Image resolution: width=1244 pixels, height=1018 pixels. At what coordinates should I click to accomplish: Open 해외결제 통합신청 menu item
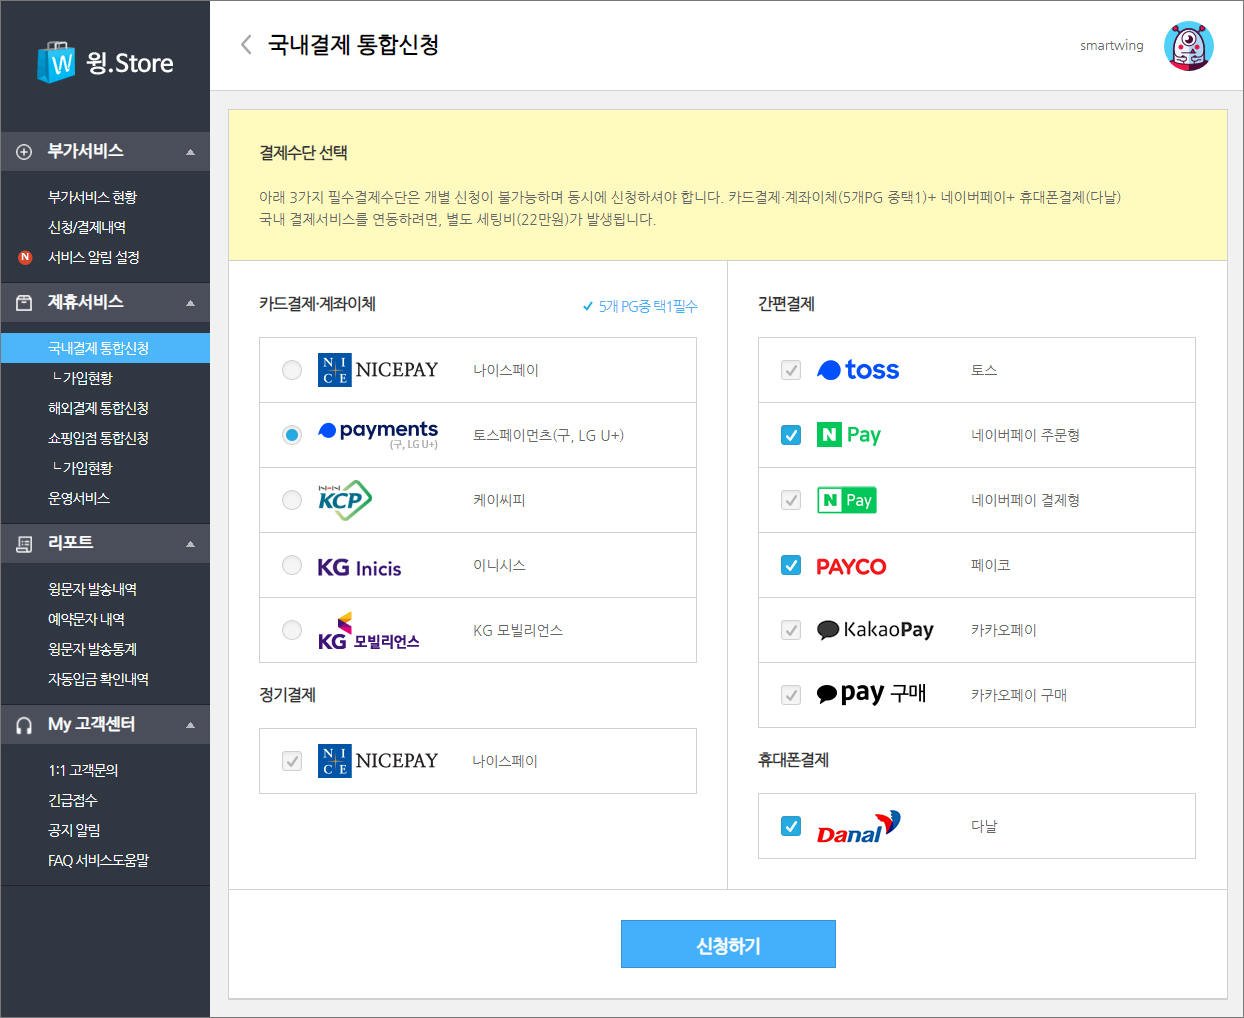tap(98, 408)
